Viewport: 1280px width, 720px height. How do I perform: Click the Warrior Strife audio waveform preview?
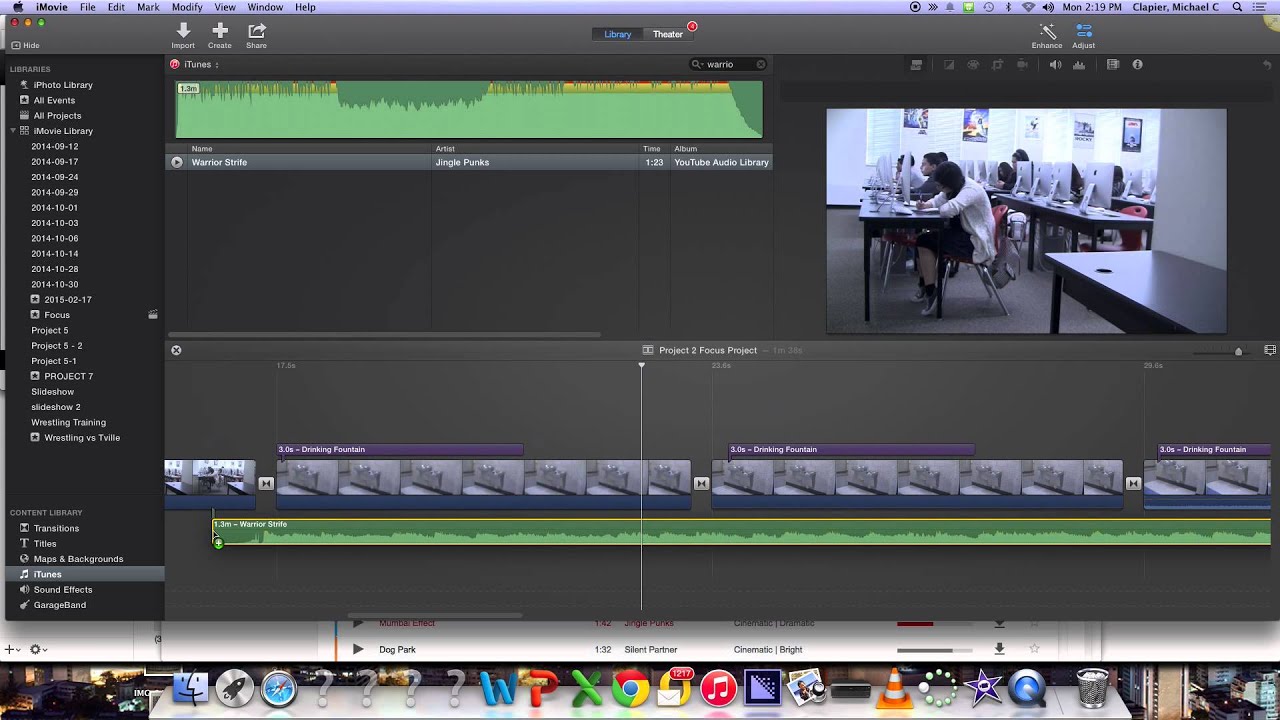469,109
